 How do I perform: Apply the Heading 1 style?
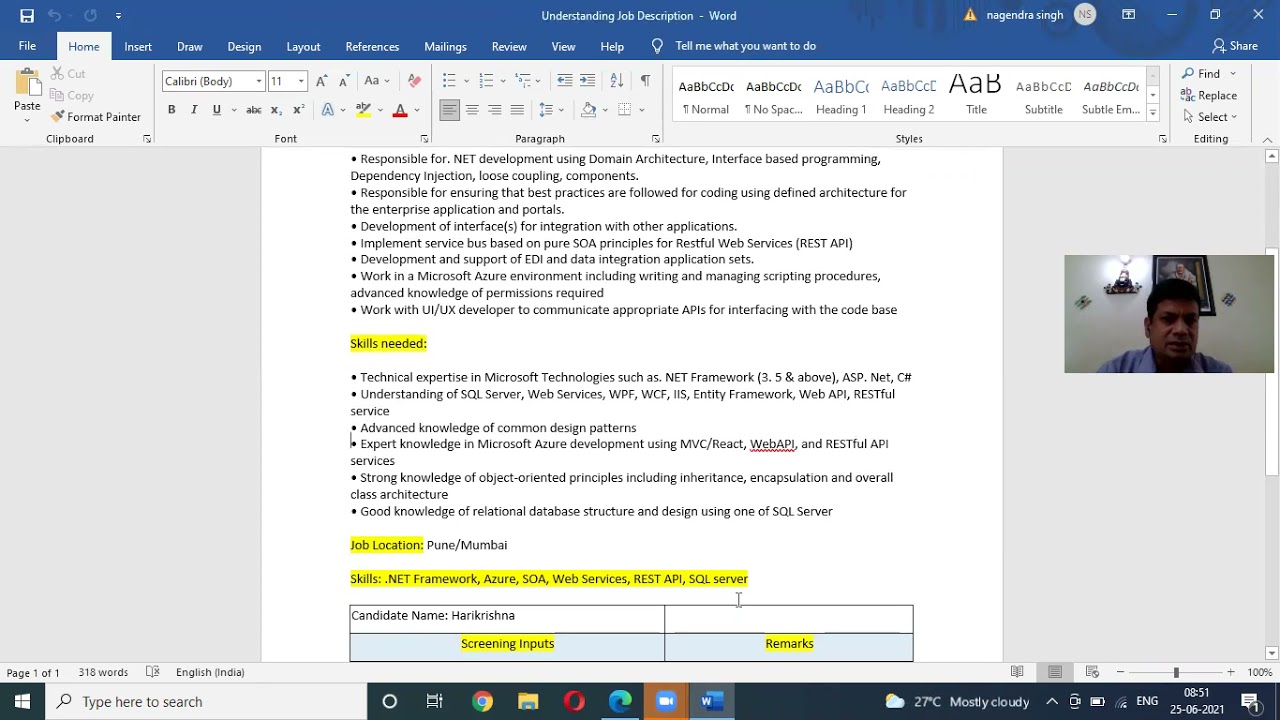(x=841, y=95)
